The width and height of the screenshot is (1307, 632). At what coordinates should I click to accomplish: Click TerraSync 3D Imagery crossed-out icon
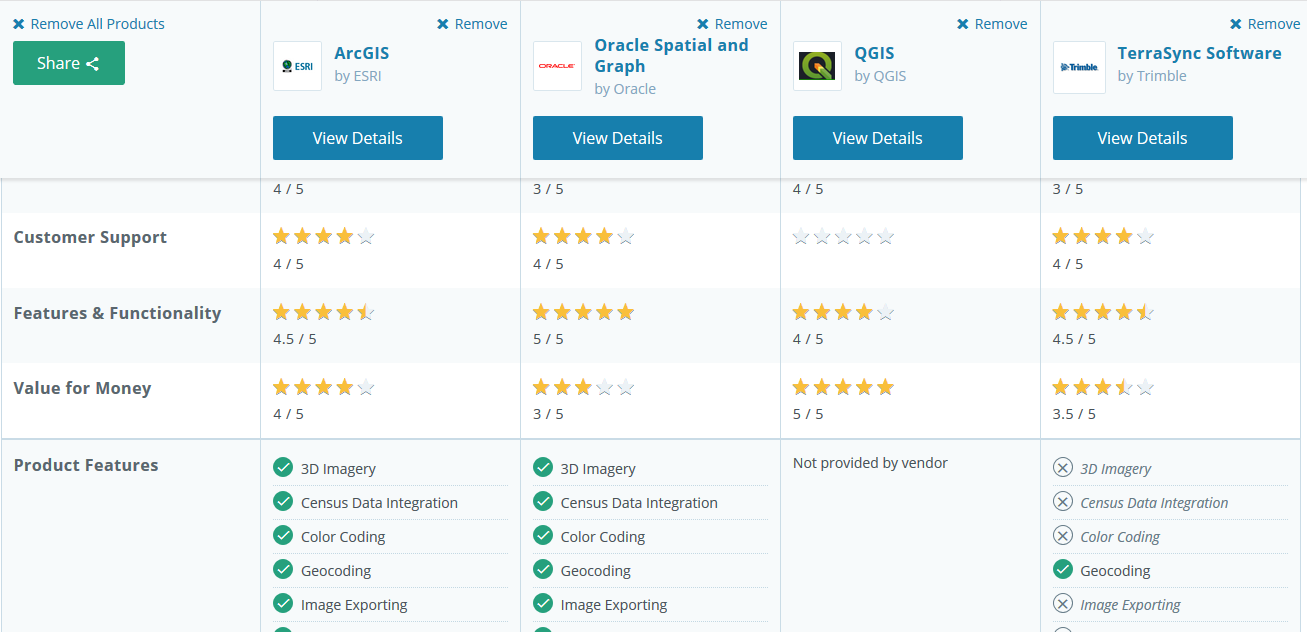tap(1063, 468)
